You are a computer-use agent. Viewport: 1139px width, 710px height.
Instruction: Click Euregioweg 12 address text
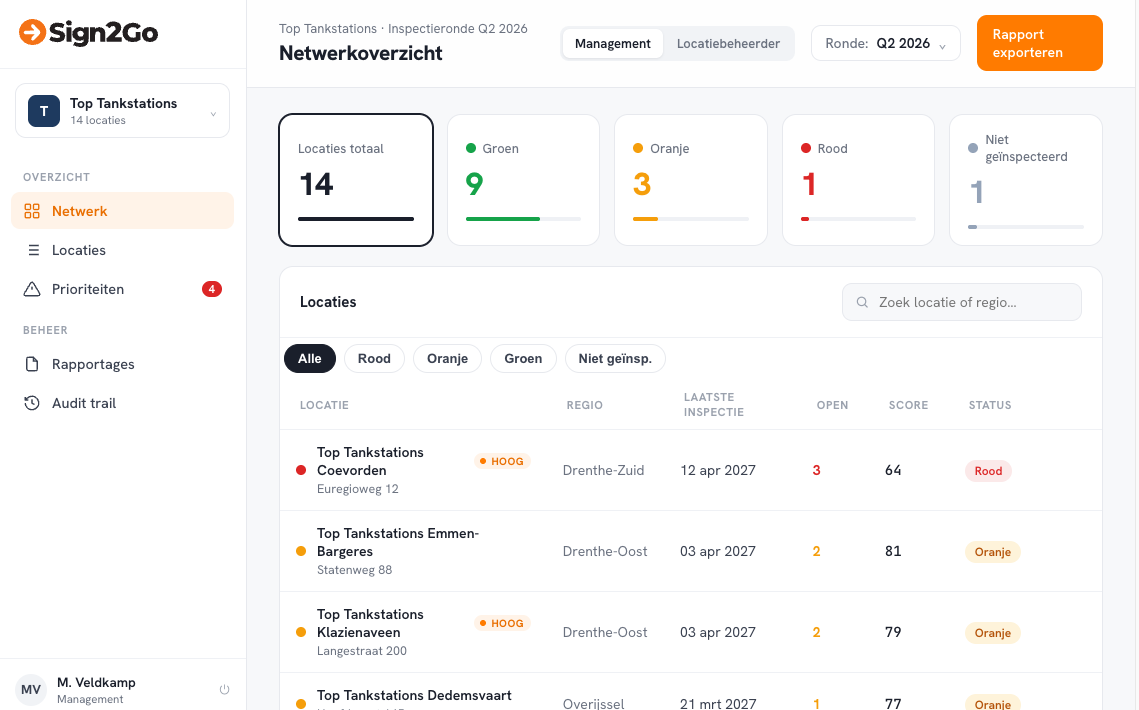pos(357,489)
